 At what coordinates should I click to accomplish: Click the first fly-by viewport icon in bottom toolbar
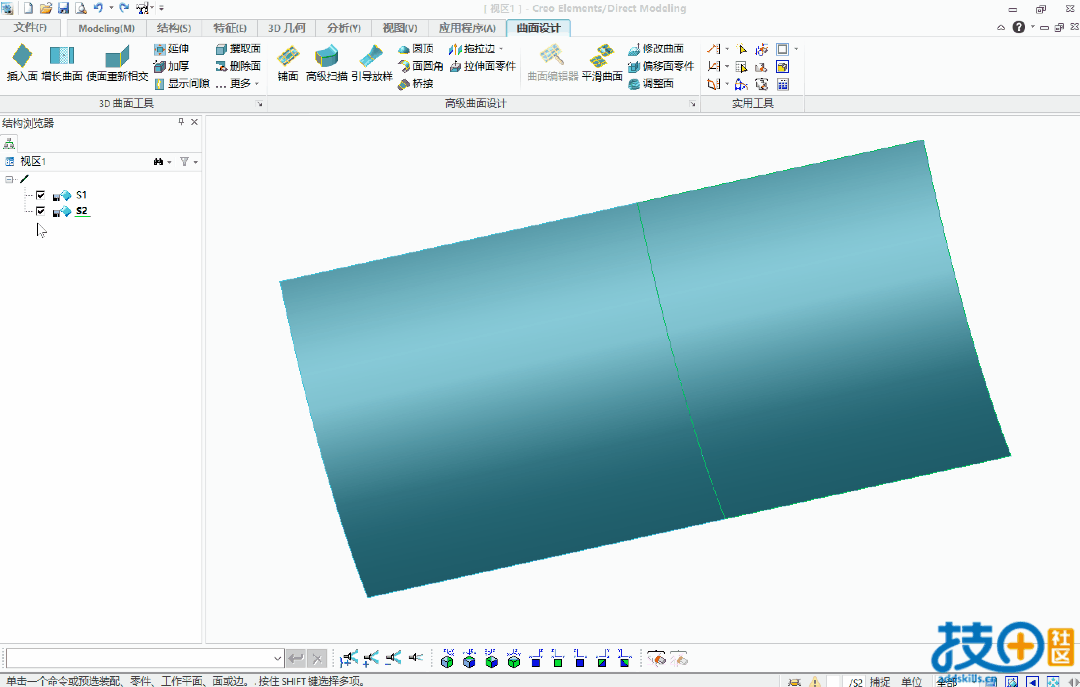tap(349, 659)
